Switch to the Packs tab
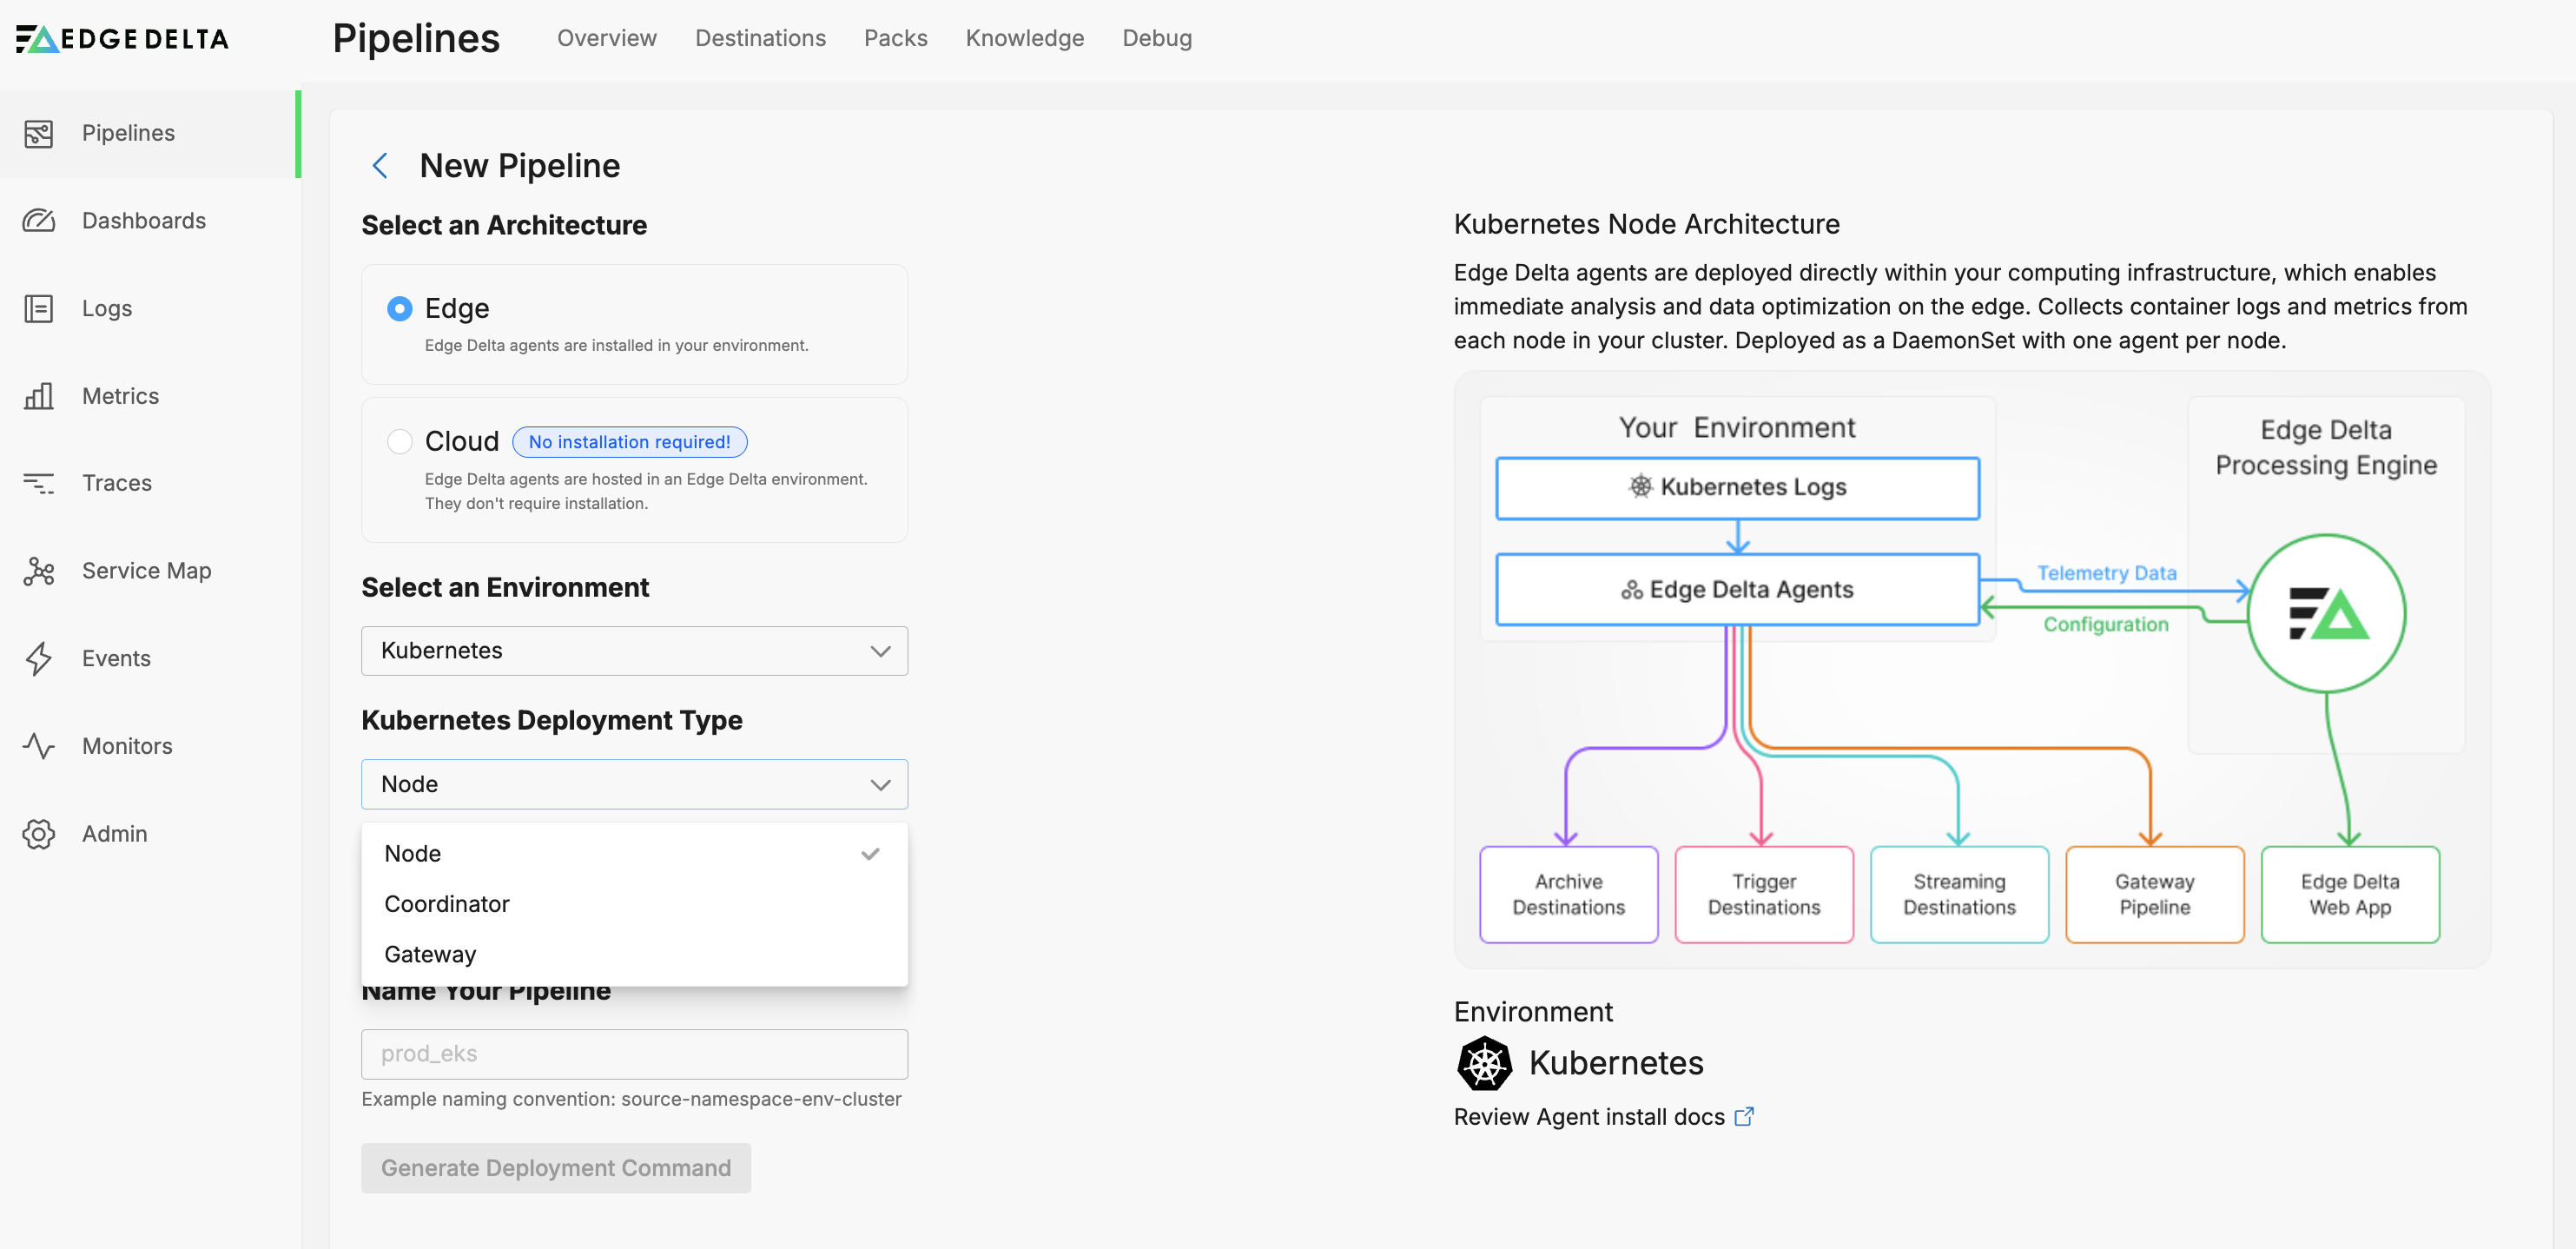 tap(895, 38)
